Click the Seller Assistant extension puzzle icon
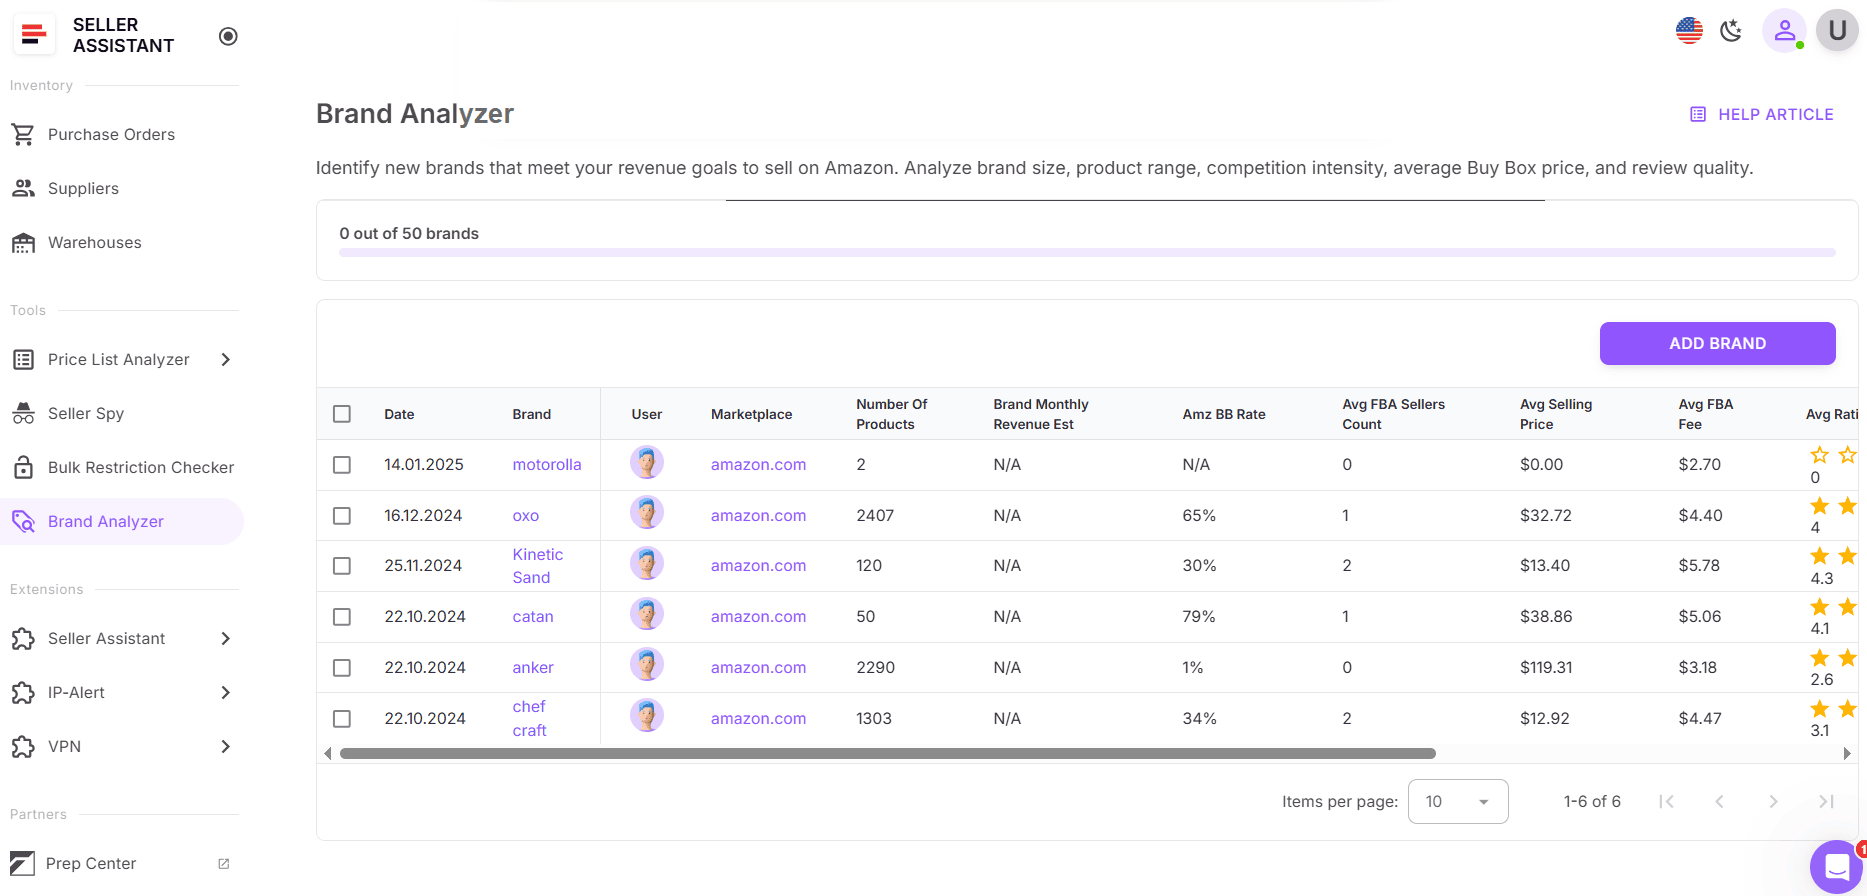The image size is (1867, 896). pyautogui.click(x=23, y=638)
